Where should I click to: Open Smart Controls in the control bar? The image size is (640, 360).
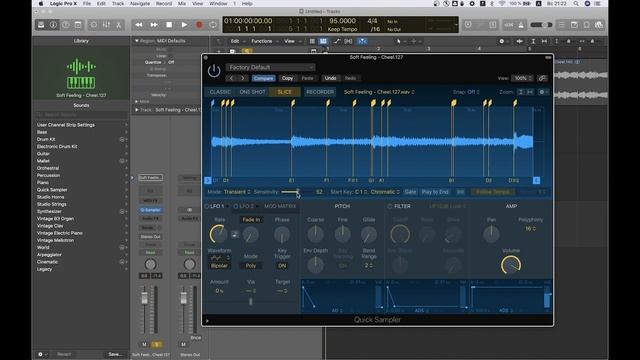pos(94,25)
